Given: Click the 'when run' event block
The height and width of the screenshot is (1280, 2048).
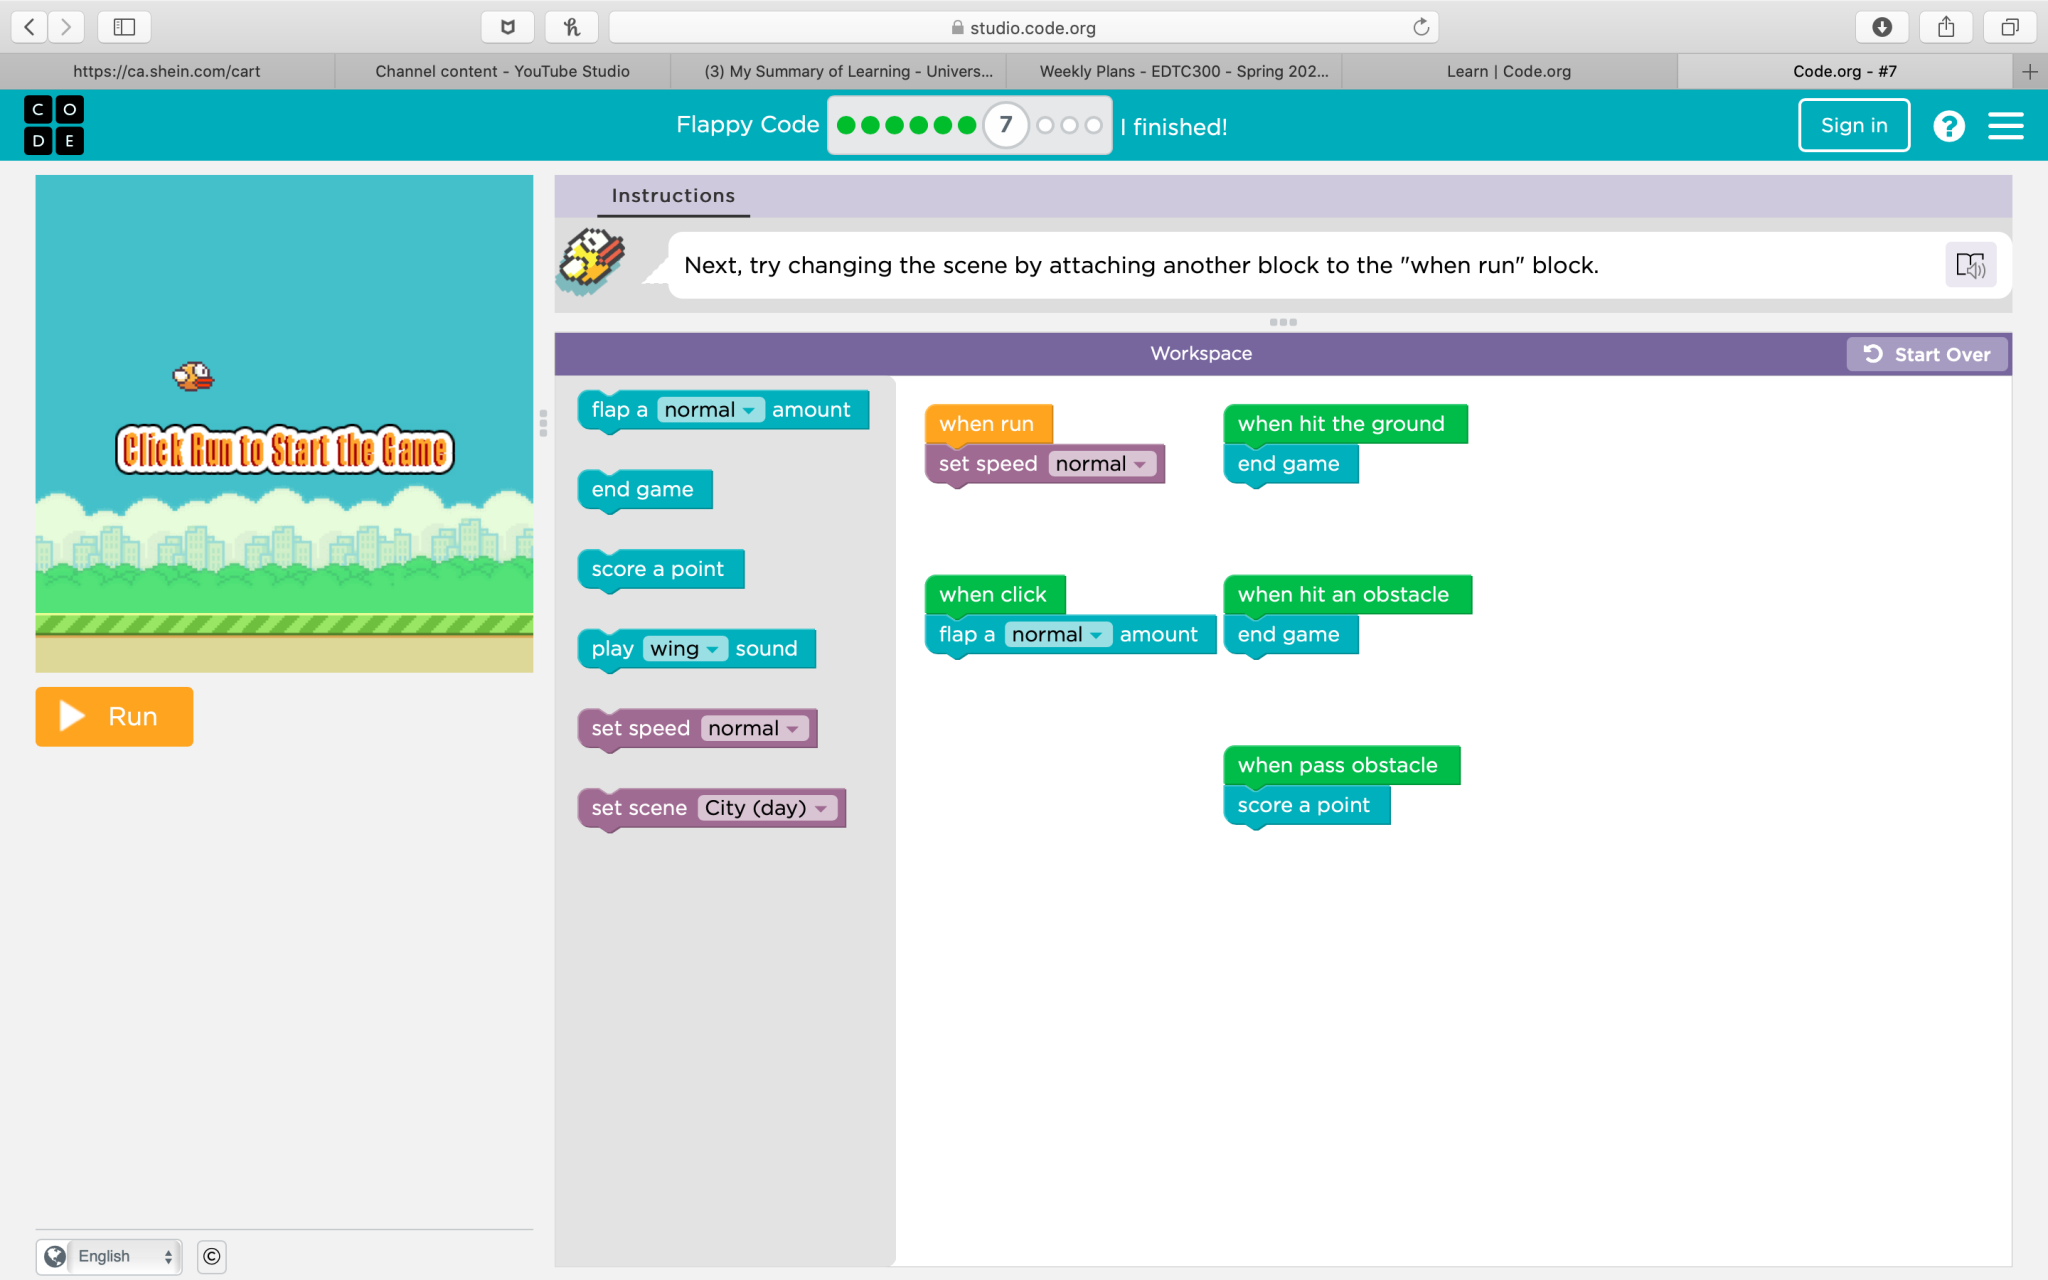Looking at the screenshot, I should tap(986, 425).
